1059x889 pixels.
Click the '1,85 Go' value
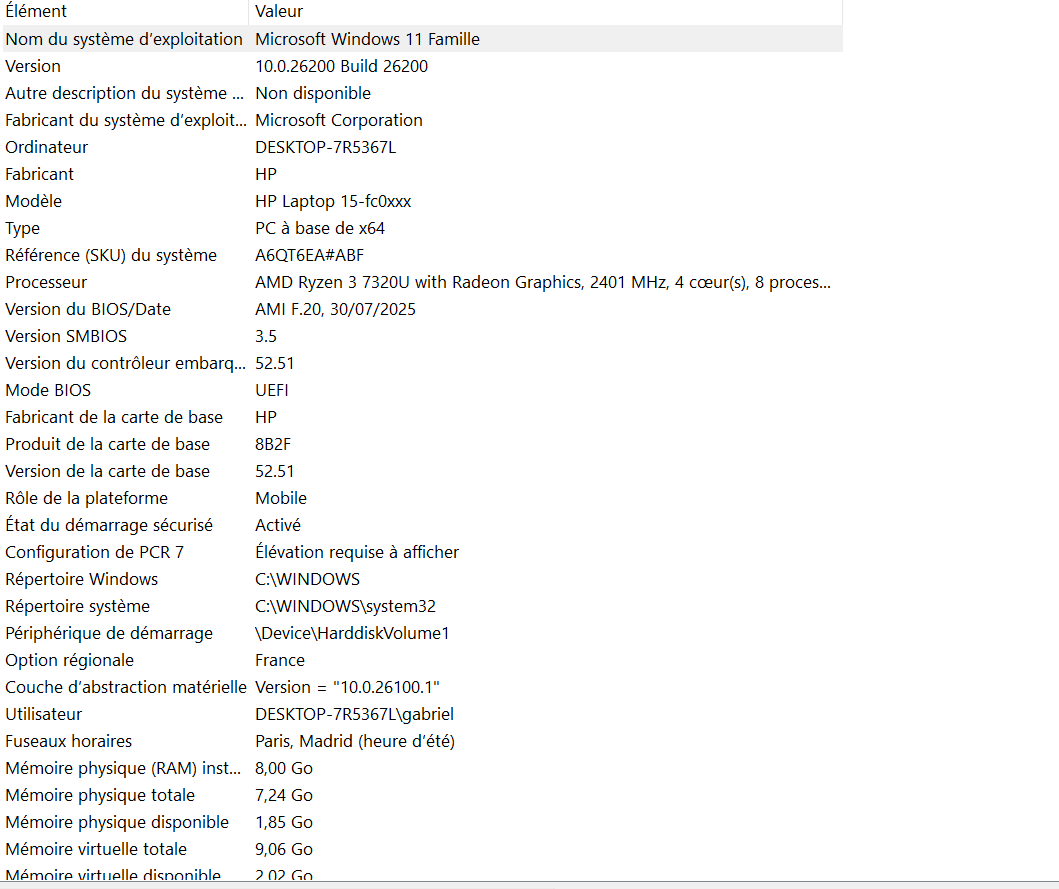(284, 823)
